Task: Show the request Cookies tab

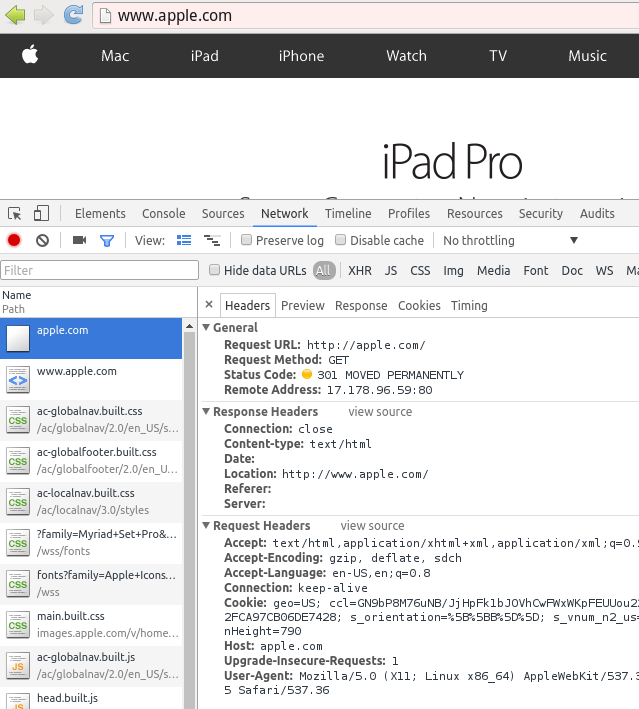Action: coord(419,306)
